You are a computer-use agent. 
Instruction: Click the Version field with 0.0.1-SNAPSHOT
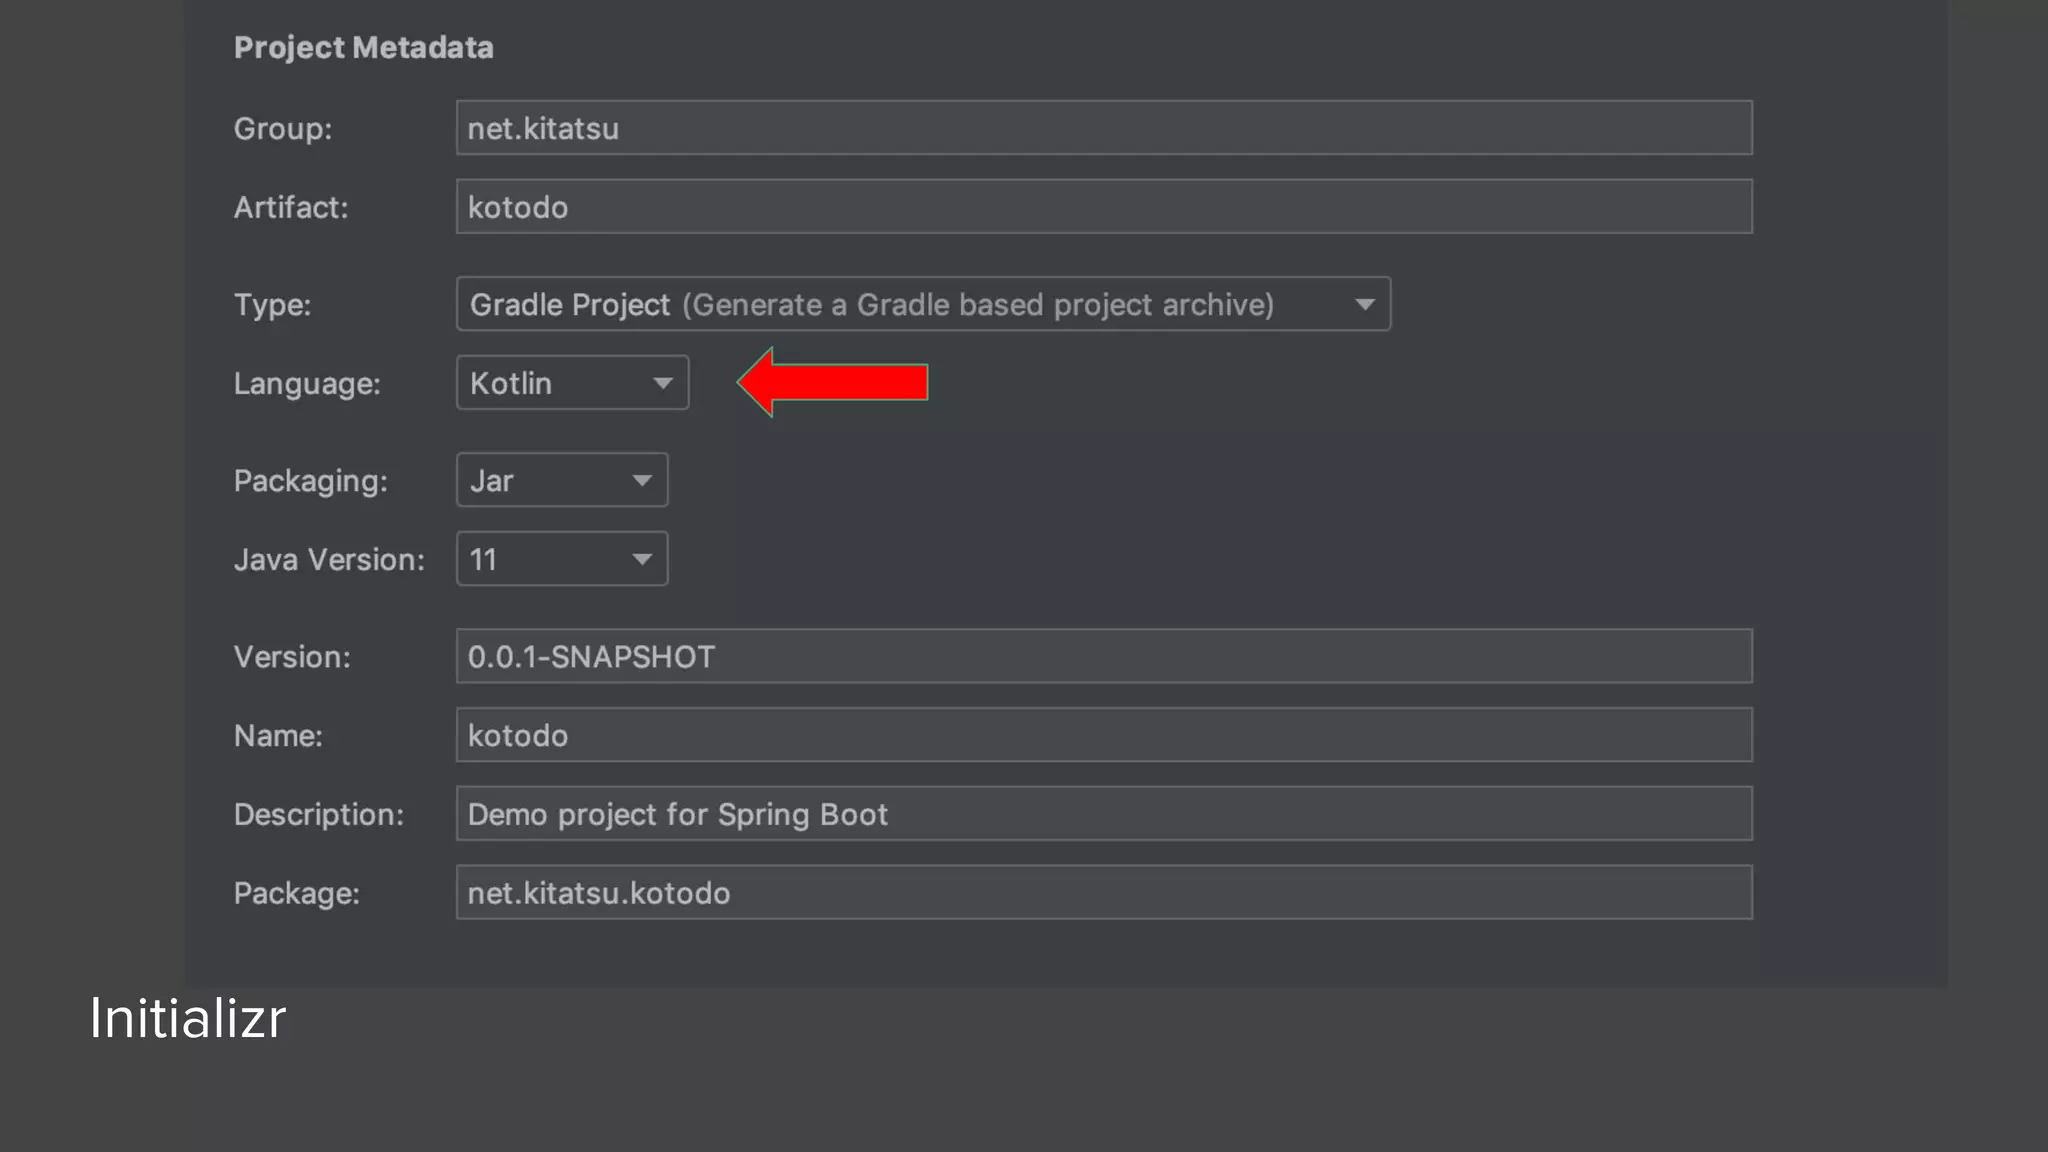[1104, 656]
